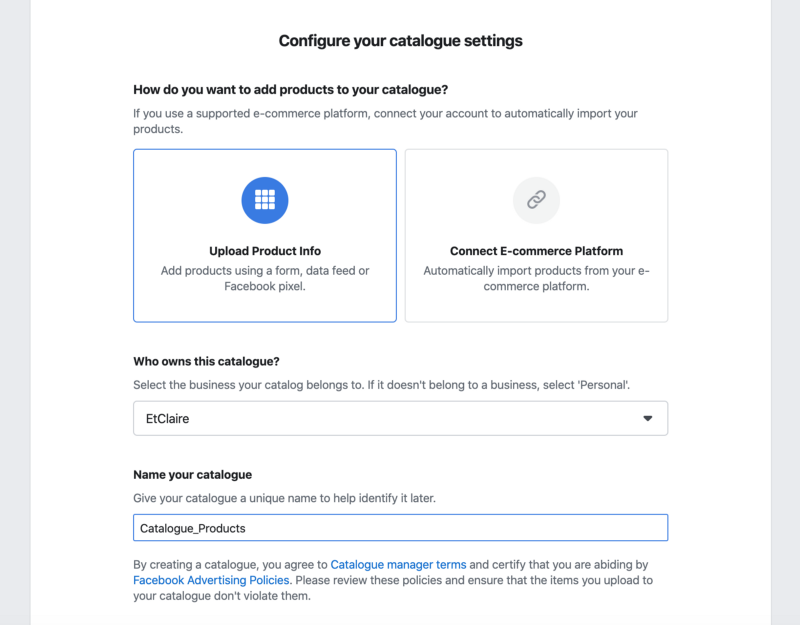Click the 'Configure your catalogue settings' heading
800x625 pixels.
point(401,41)
